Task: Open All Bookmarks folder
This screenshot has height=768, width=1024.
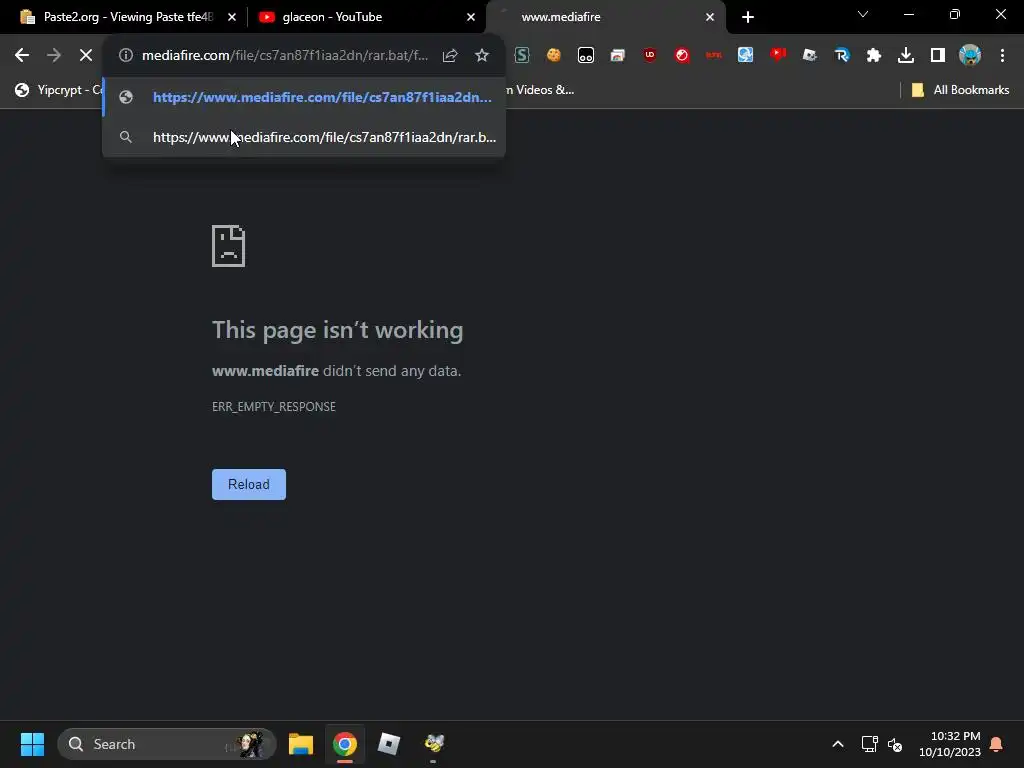Action: pyautogui.click(x=960, y=90)
